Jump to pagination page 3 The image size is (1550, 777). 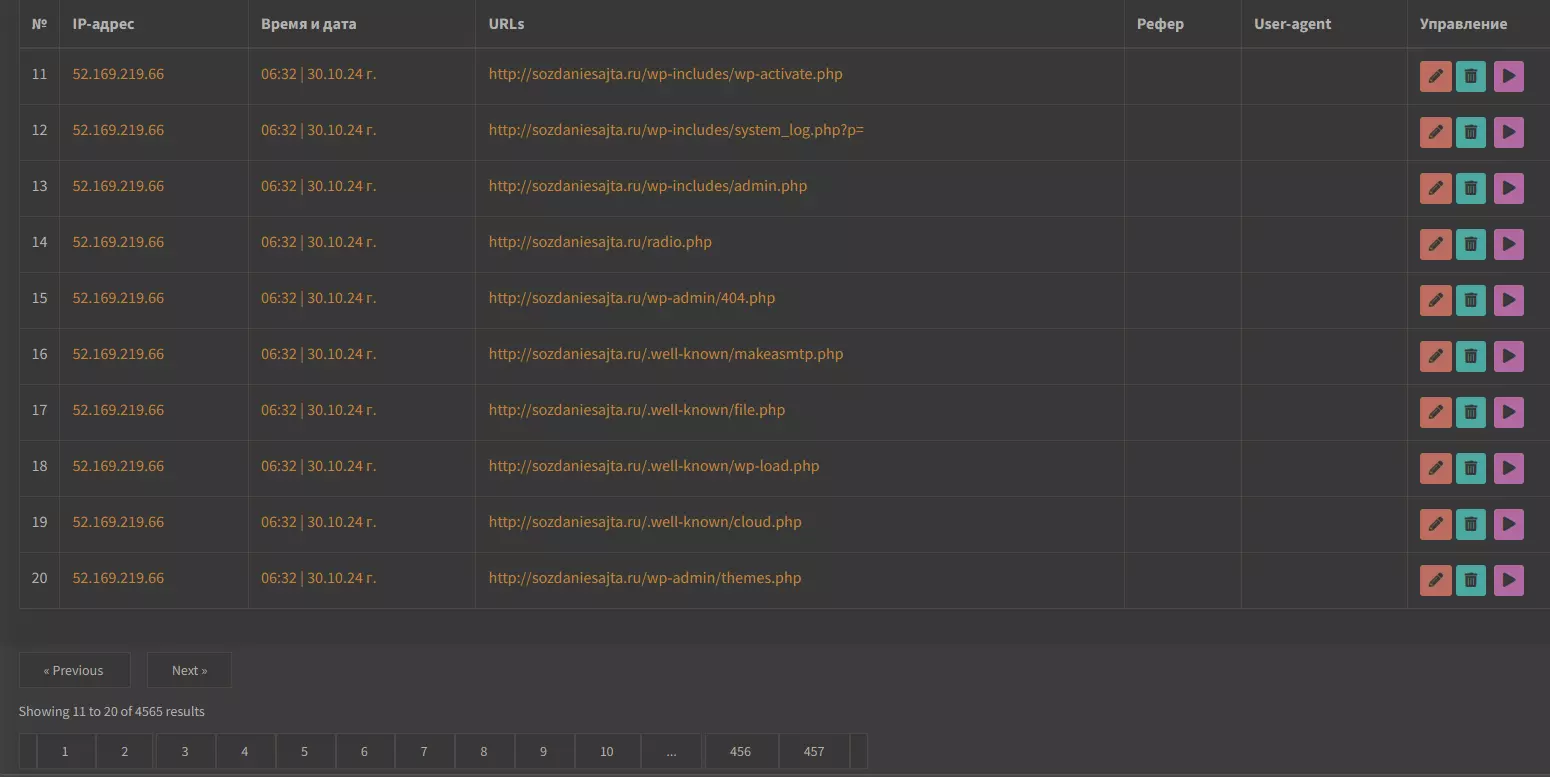click(185, 751)
